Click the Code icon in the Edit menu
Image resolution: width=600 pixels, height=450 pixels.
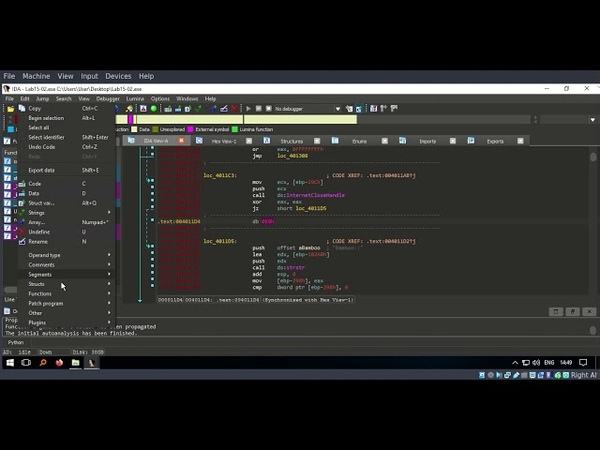click(x=22, y=184)
